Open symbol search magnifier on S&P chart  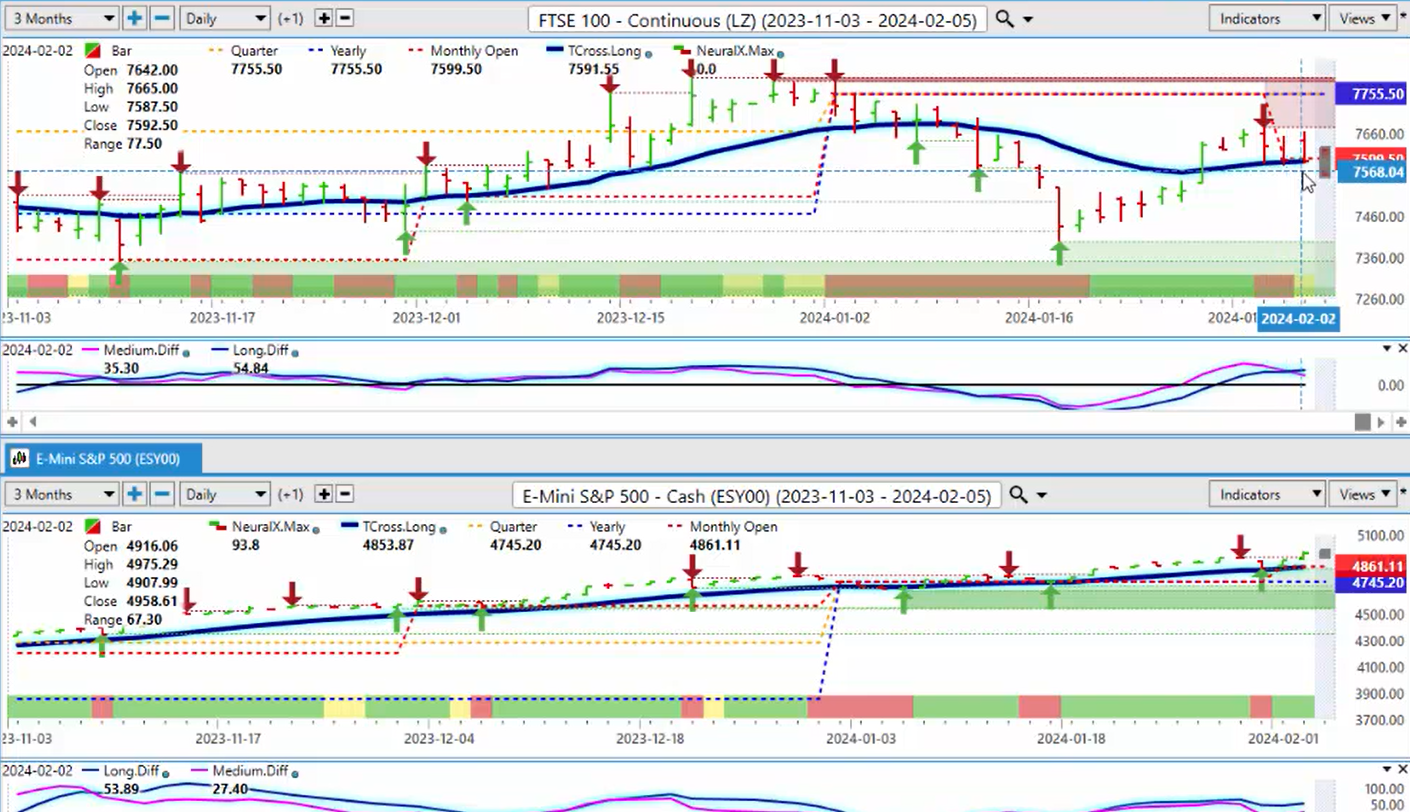click(x=1018, y=495)
